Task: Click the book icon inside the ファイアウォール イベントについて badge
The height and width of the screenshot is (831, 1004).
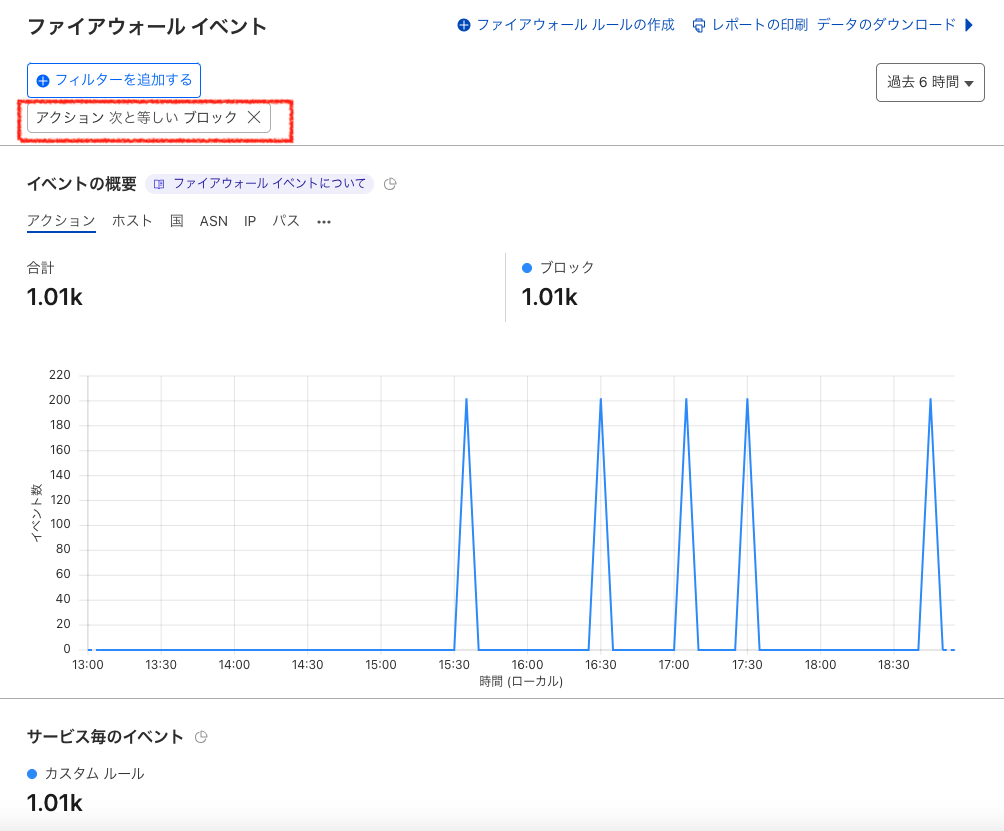Action: (159, 184)
